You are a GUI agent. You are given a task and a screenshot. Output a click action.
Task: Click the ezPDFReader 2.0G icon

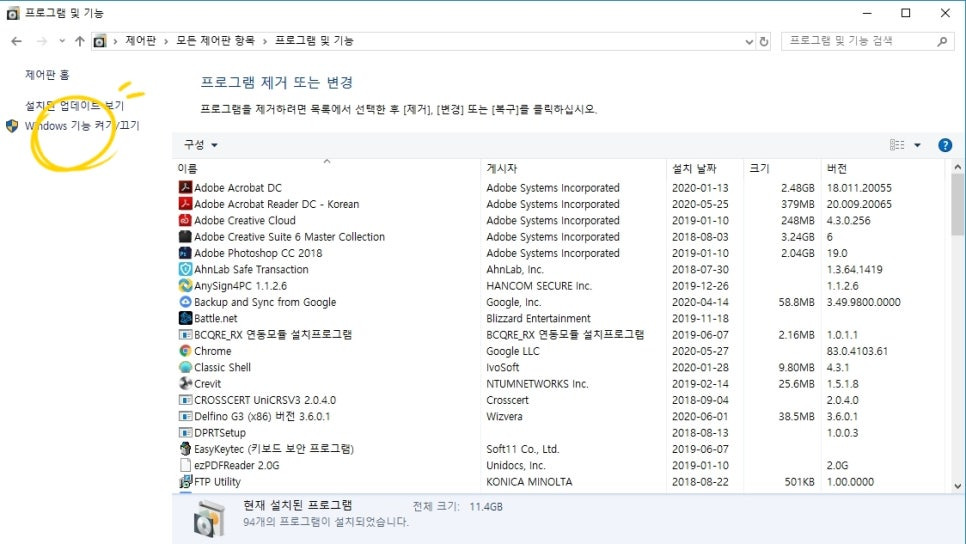point(185,465)
